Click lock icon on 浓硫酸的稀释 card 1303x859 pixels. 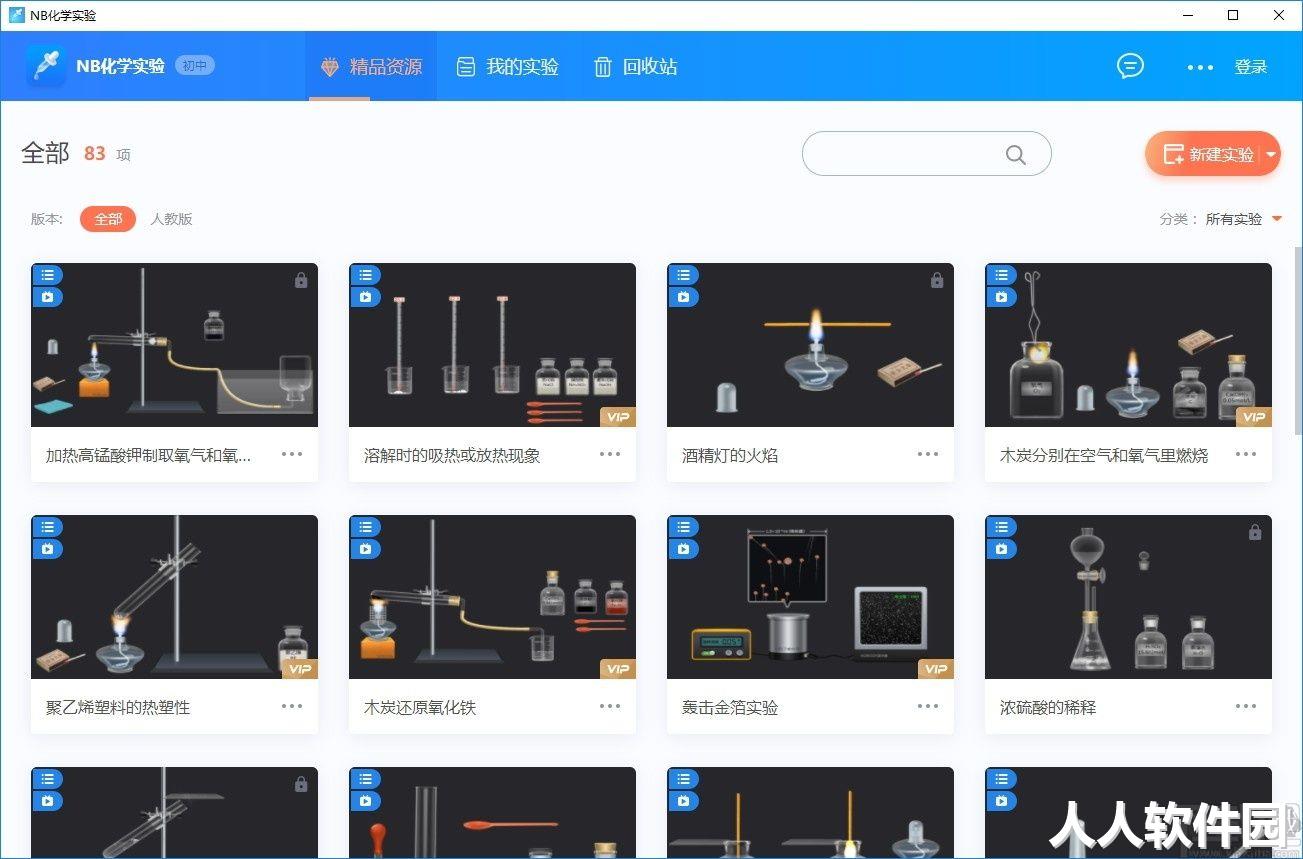(x=1255, y=532)
